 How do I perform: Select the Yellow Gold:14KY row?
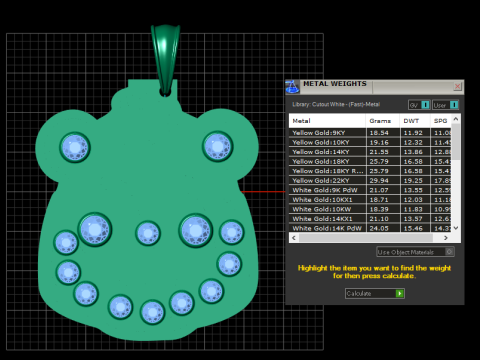coord(370,152)
